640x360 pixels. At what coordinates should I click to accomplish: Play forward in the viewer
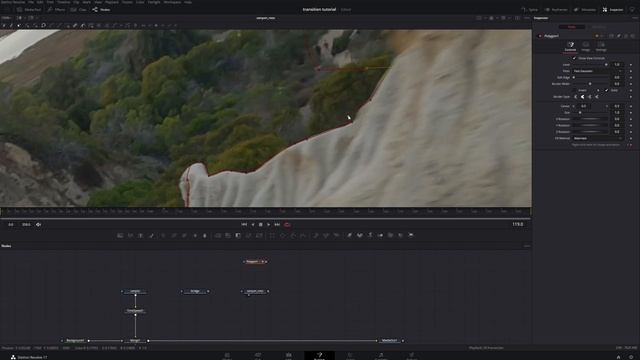click(269, 224)
